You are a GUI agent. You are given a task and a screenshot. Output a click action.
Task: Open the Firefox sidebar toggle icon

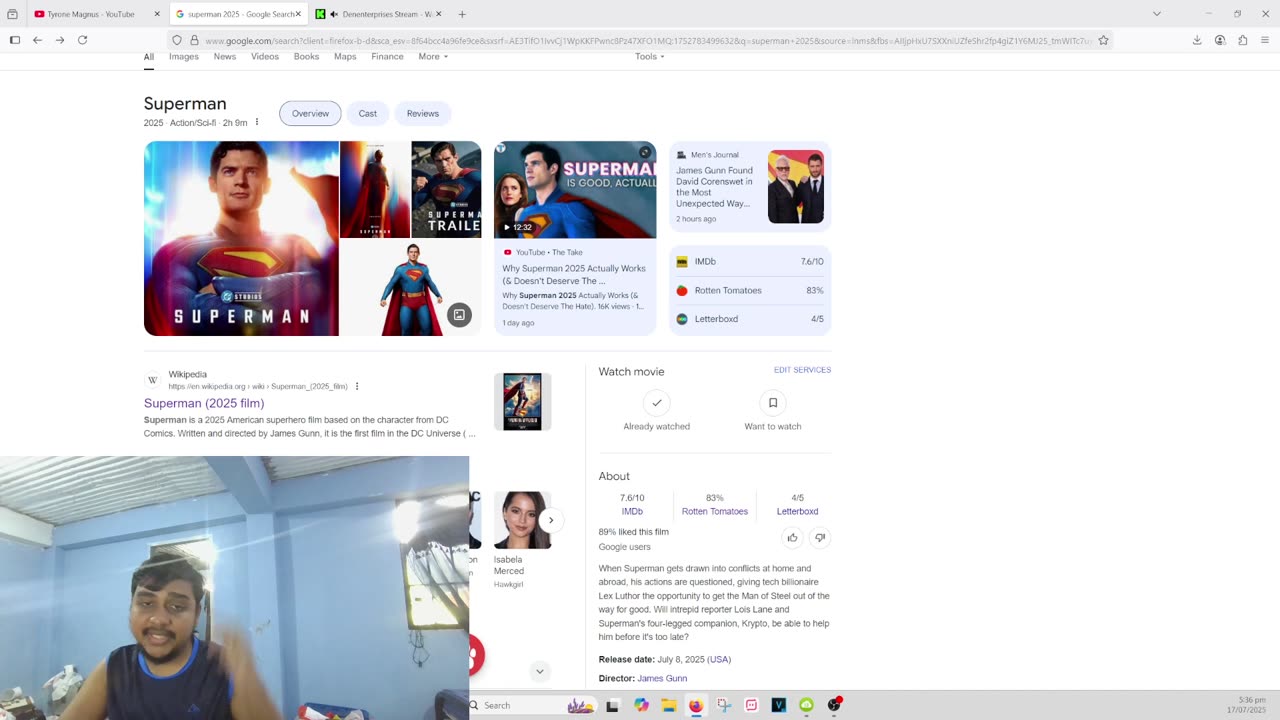(15, 40)
